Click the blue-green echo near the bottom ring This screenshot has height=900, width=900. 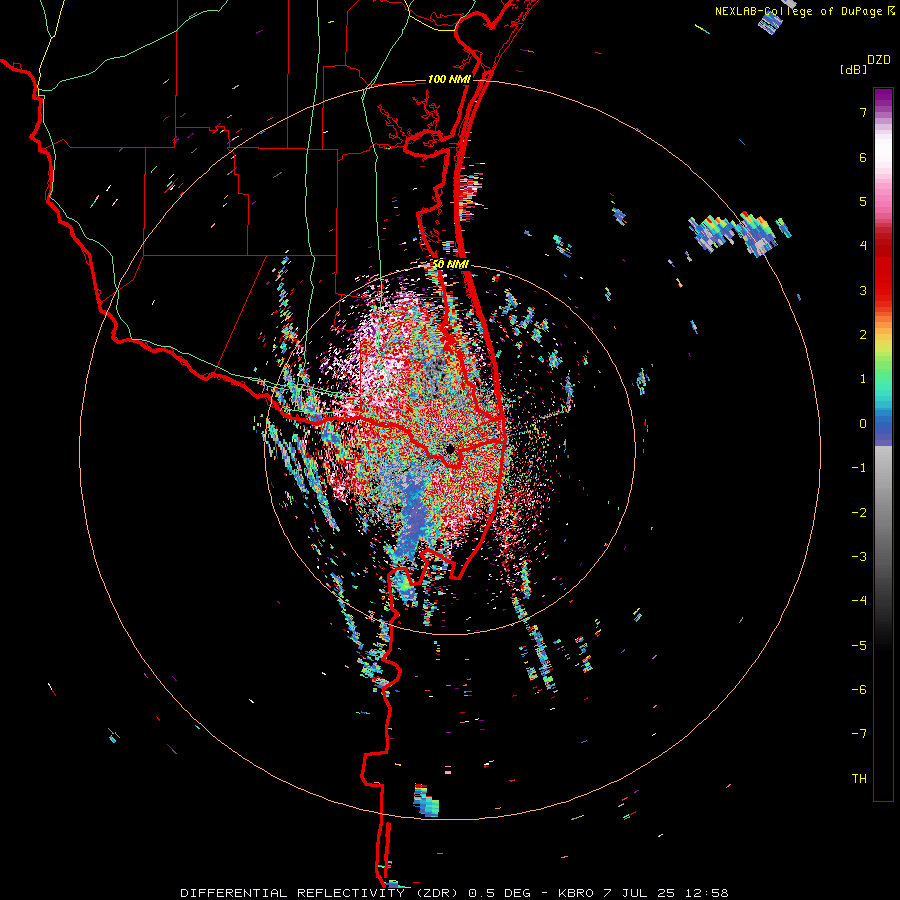tap(426, 801)
